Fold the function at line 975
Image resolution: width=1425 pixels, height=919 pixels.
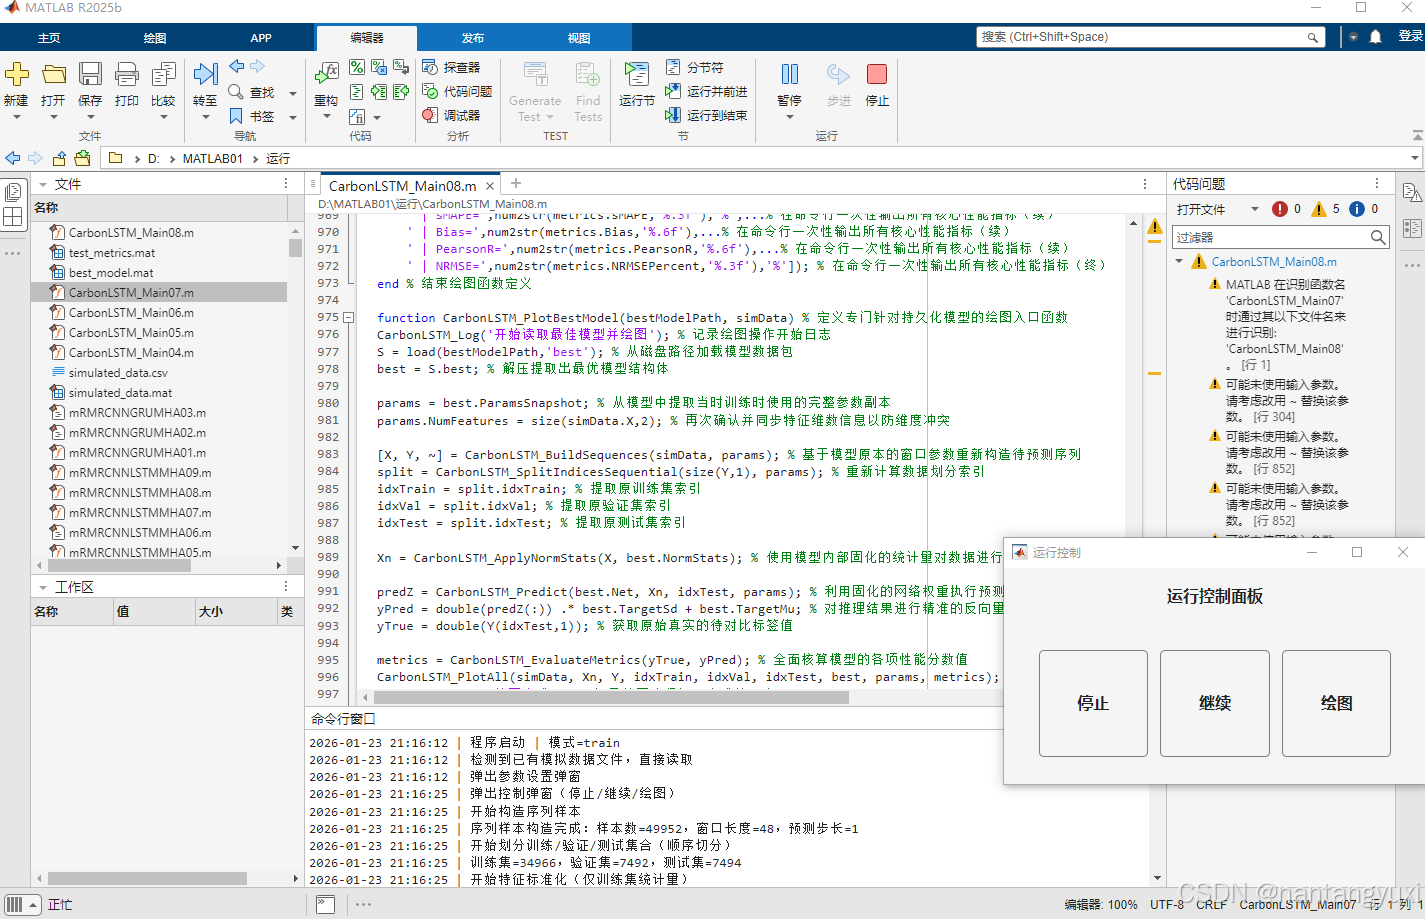[x=349, y=317]
